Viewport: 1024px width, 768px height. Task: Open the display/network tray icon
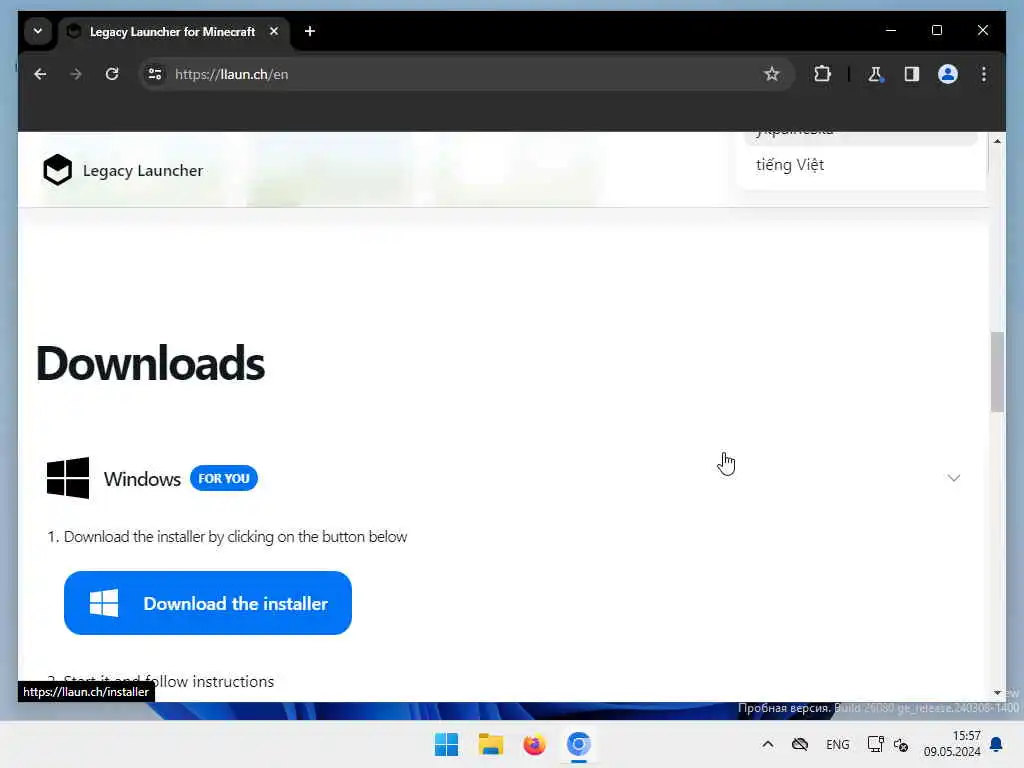click(875, 744)
